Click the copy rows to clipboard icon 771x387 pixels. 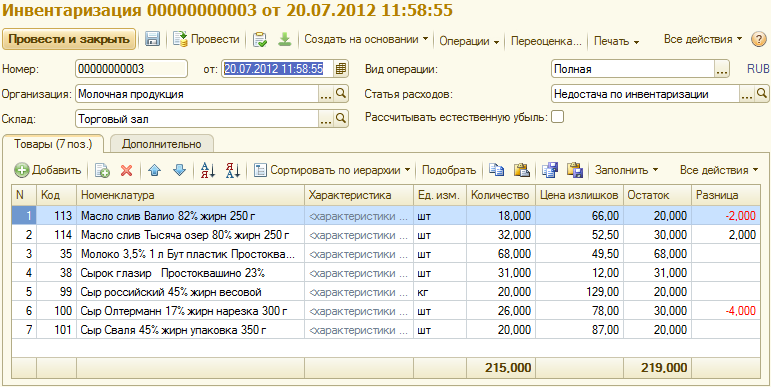[497, 170]
